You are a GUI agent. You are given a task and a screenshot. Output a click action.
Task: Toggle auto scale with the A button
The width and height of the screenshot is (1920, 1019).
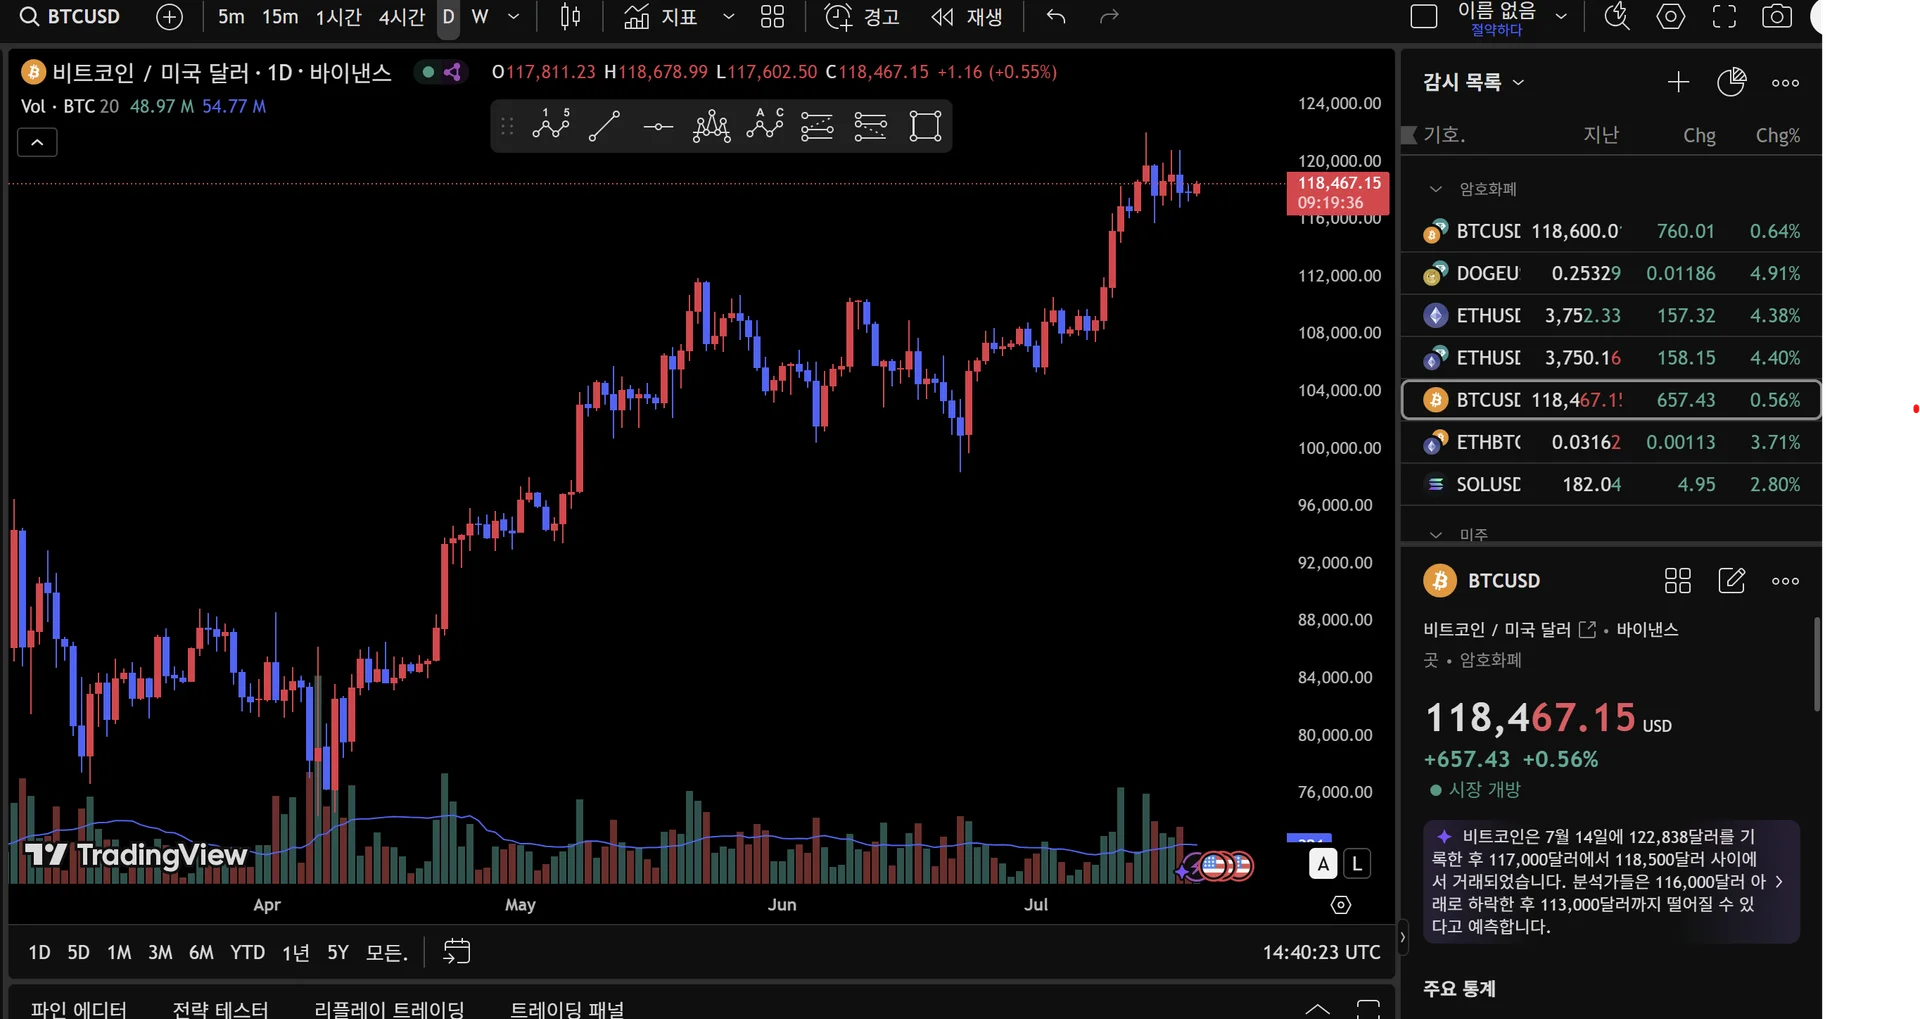click(1323, 864)
